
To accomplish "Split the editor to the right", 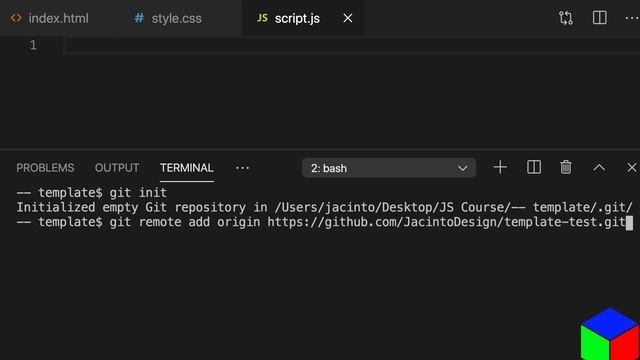I will (600, 18).
